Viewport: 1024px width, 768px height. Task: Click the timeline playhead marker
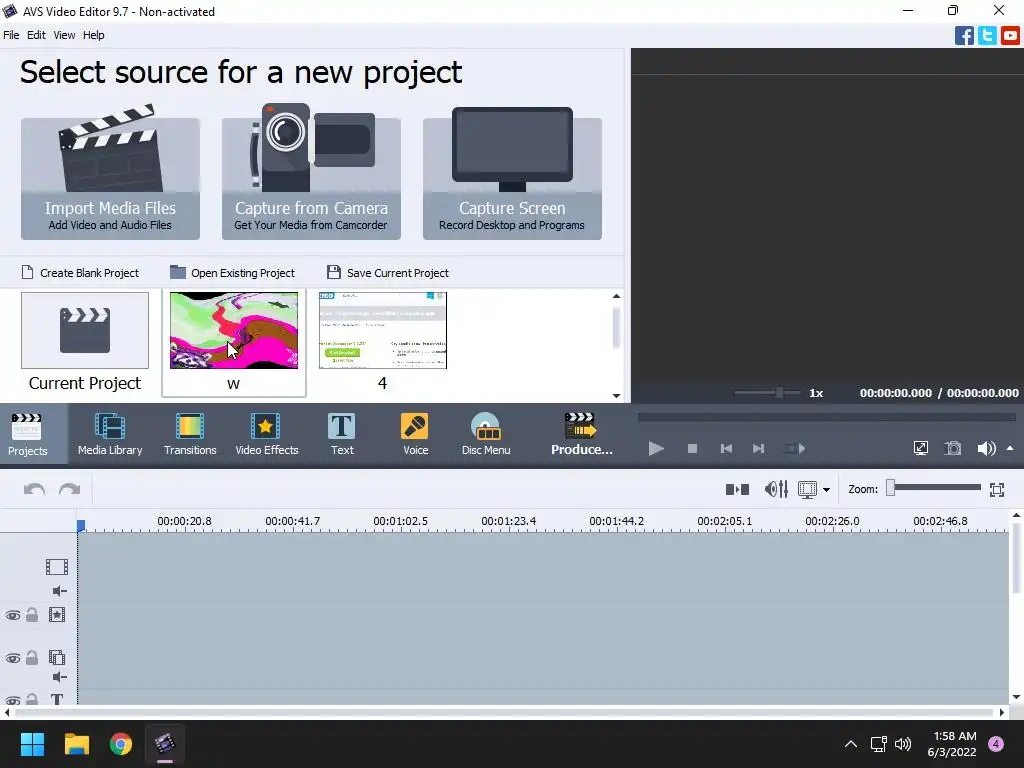coord(81,525)
